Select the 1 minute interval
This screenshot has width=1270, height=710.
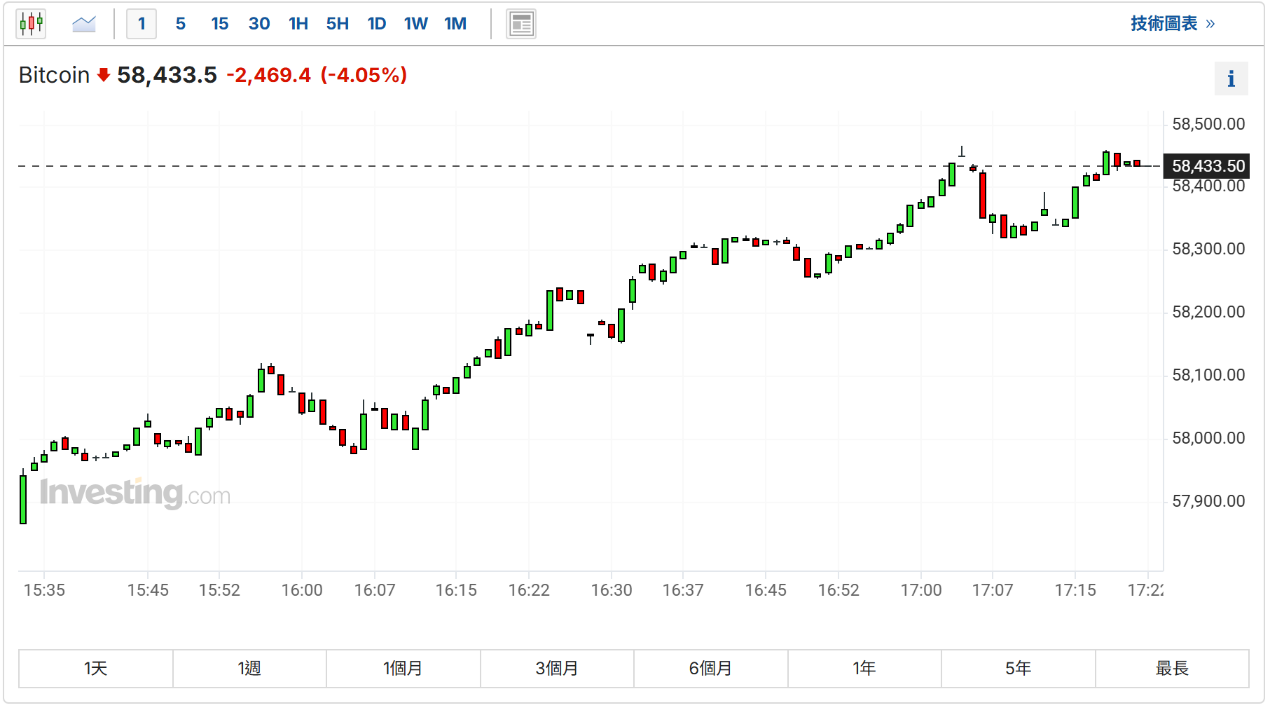pyautogui.click(x=141, y=23)
